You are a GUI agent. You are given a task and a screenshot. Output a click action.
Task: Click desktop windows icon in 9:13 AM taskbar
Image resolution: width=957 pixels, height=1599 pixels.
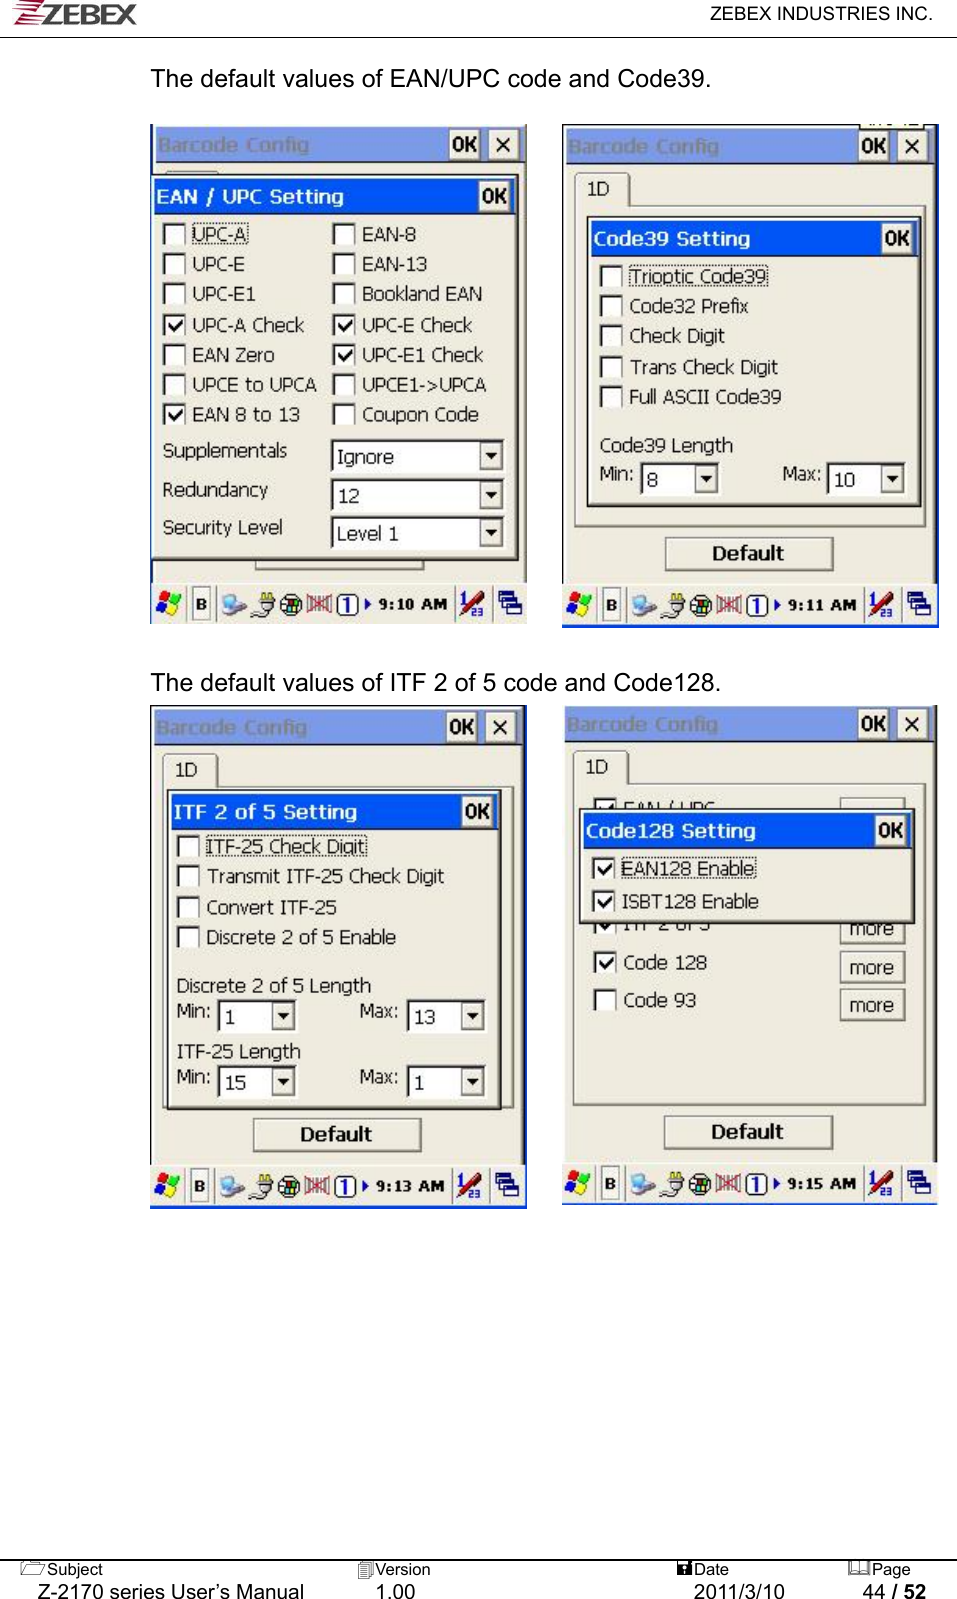coord(507,1184)
